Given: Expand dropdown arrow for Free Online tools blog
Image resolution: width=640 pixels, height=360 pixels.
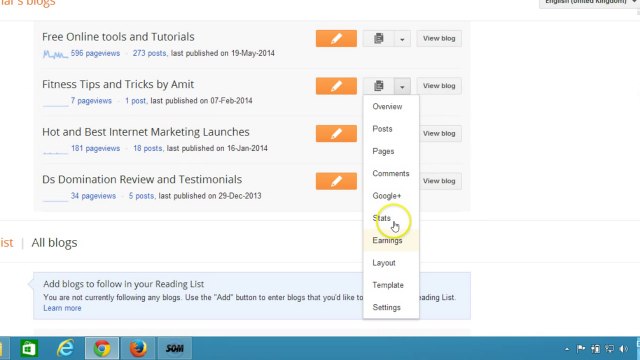Looking at the screenshot, I should click(402, 39).
